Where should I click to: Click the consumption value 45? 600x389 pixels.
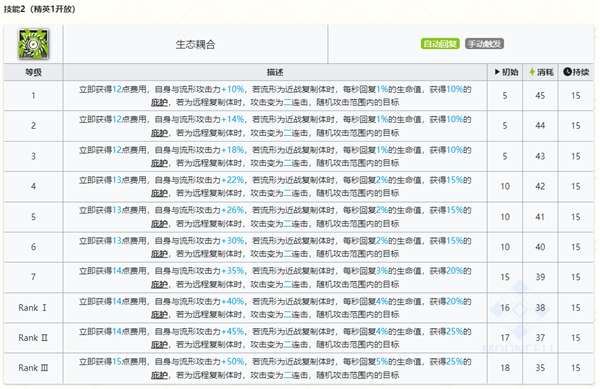540,96
